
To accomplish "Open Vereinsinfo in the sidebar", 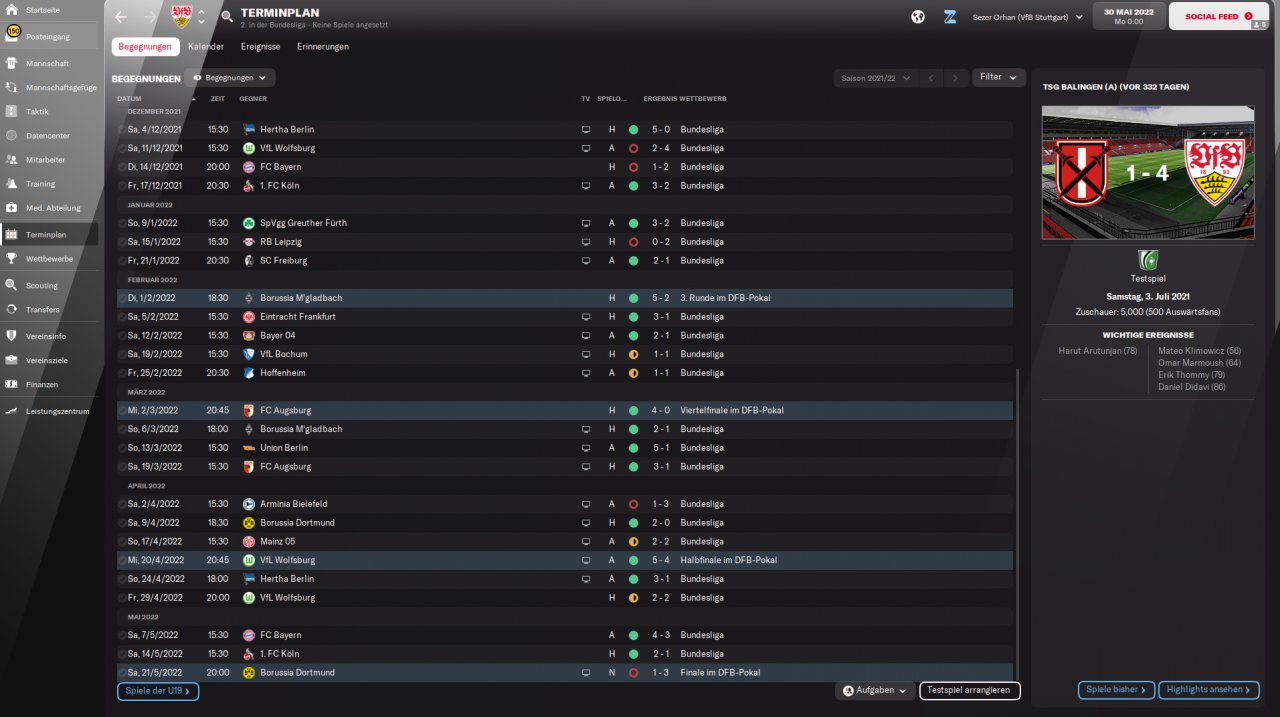I will (x=50, y=336).
